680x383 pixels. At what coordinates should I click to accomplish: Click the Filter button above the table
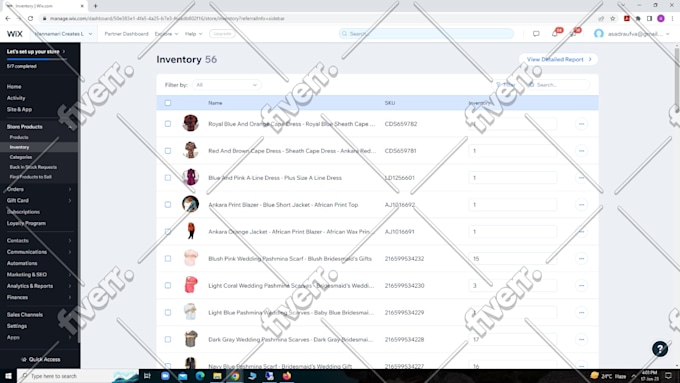(506, 85)
